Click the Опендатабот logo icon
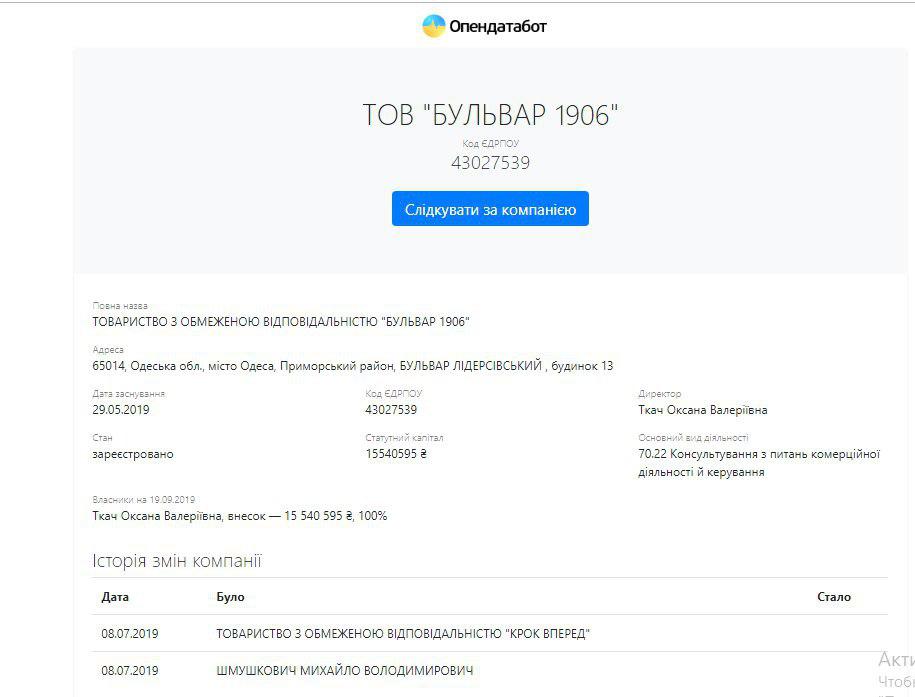Image resolution: width=915 pixels, height=697 pixels. 434,26
